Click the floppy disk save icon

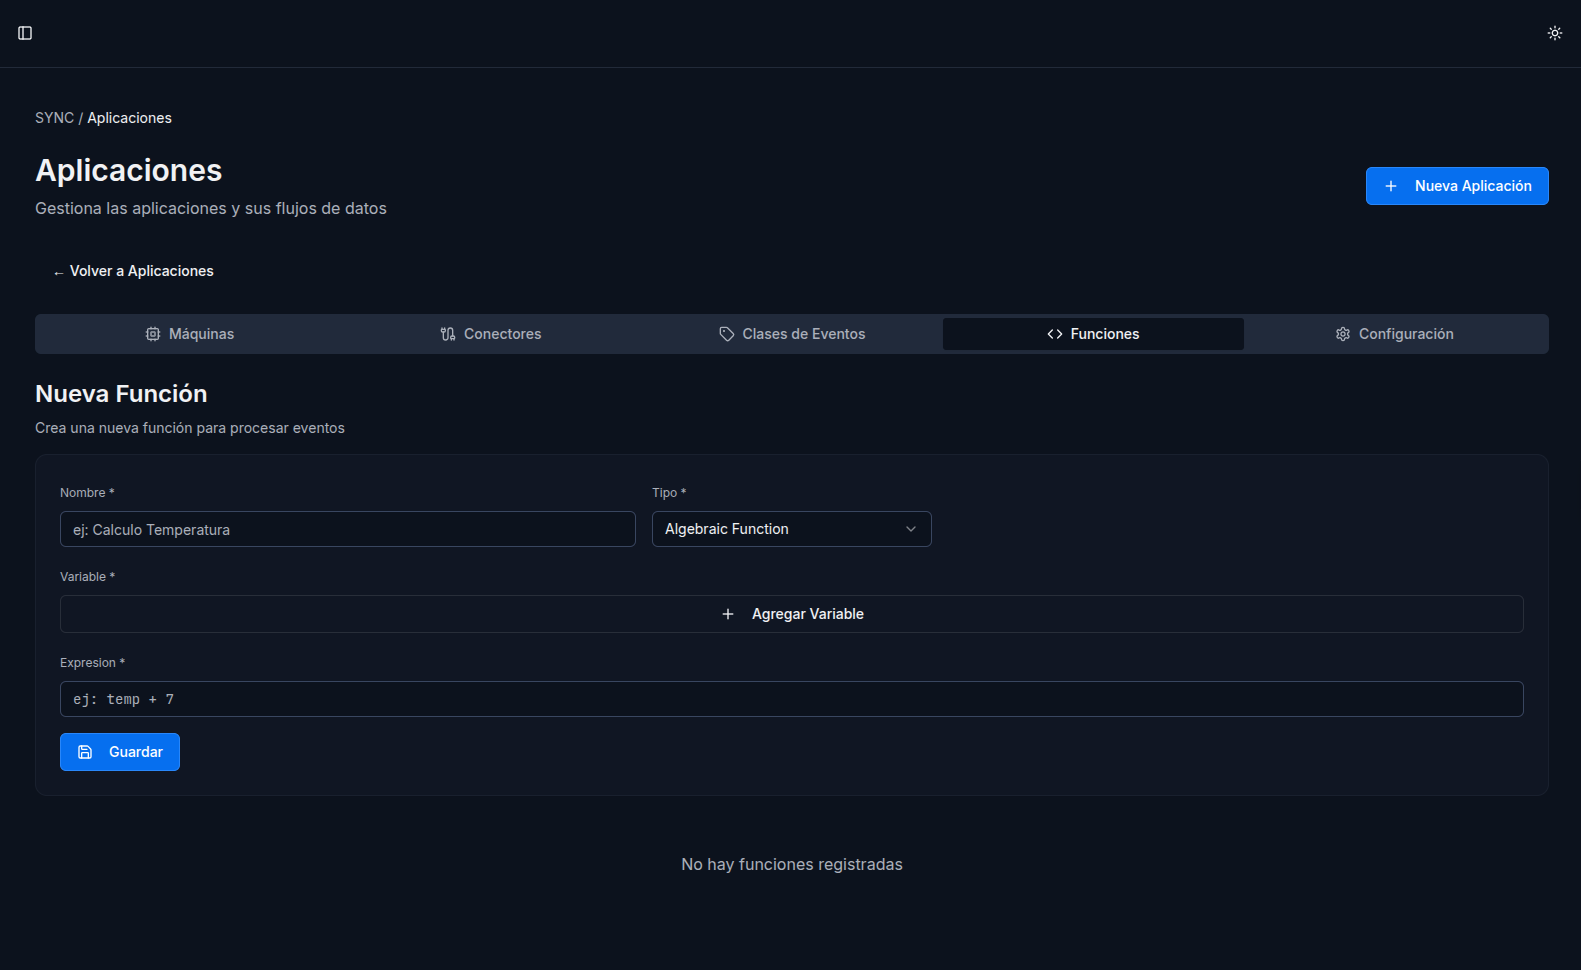pos(85,752)
